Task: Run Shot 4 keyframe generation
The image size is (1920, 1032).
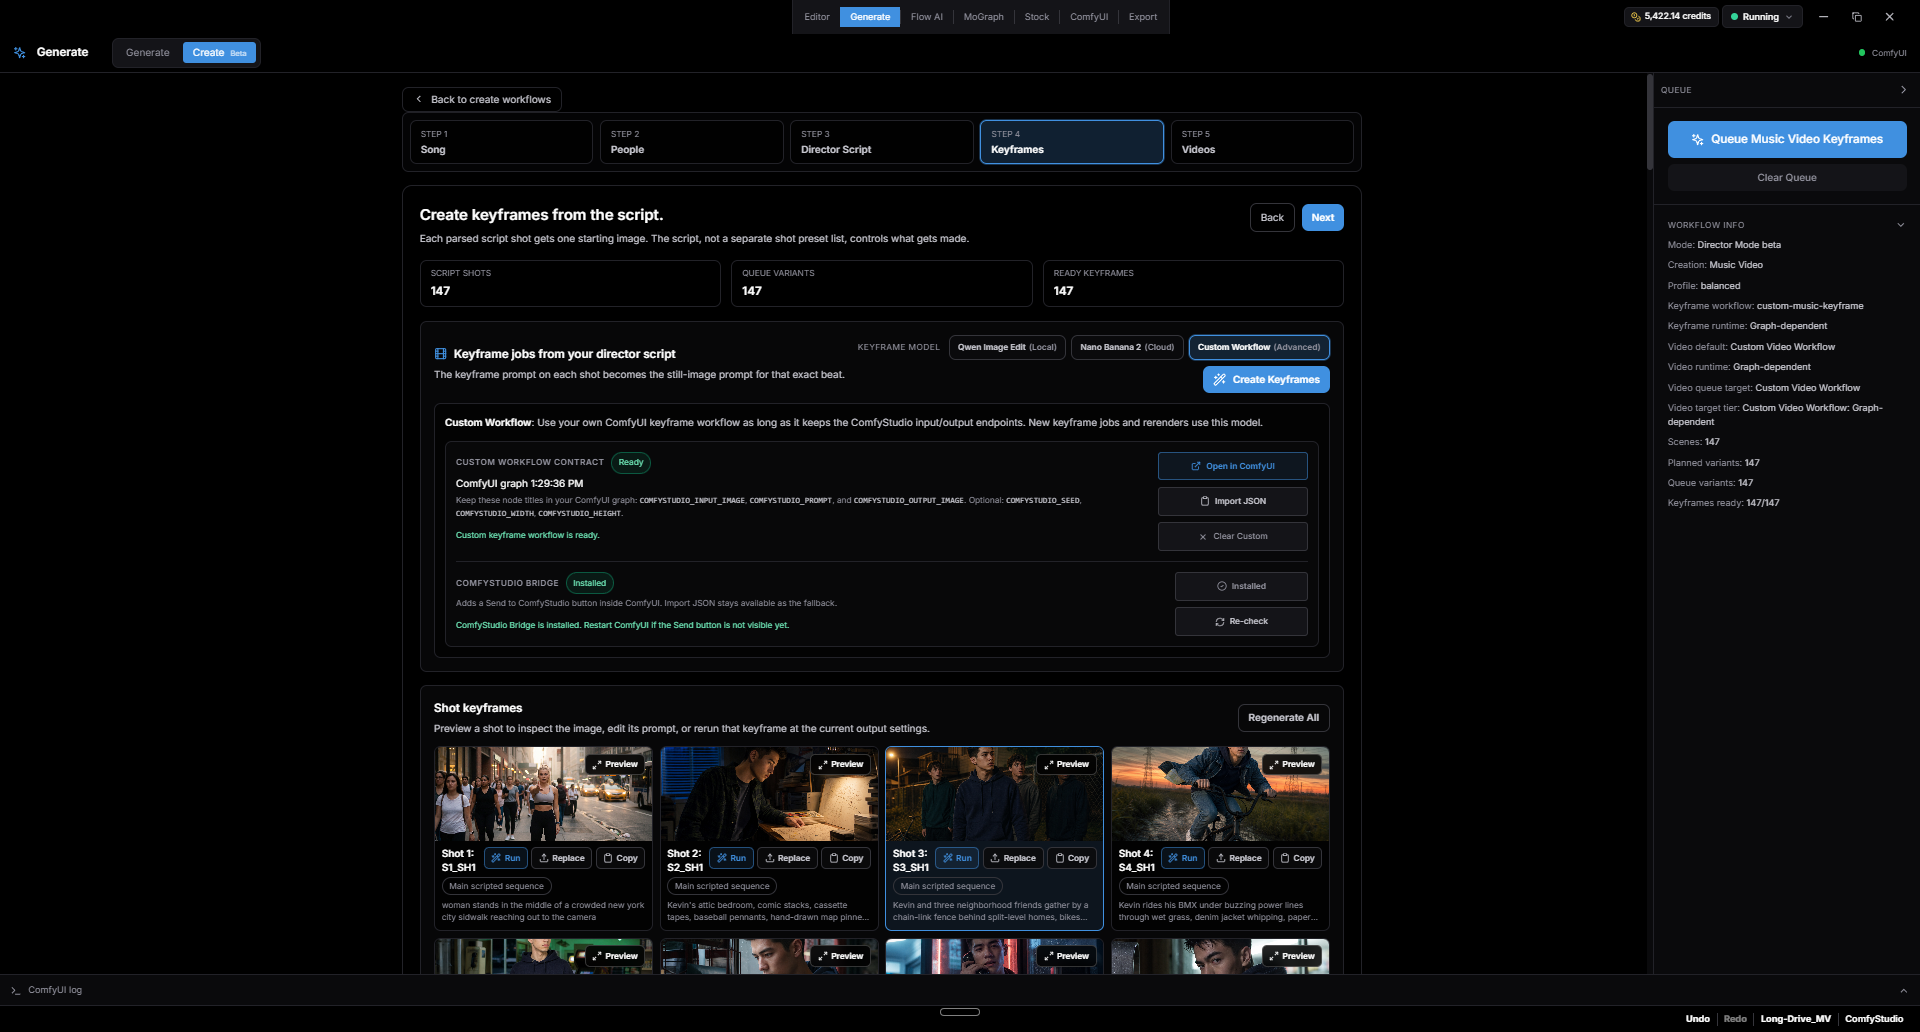Action: 1182,858
